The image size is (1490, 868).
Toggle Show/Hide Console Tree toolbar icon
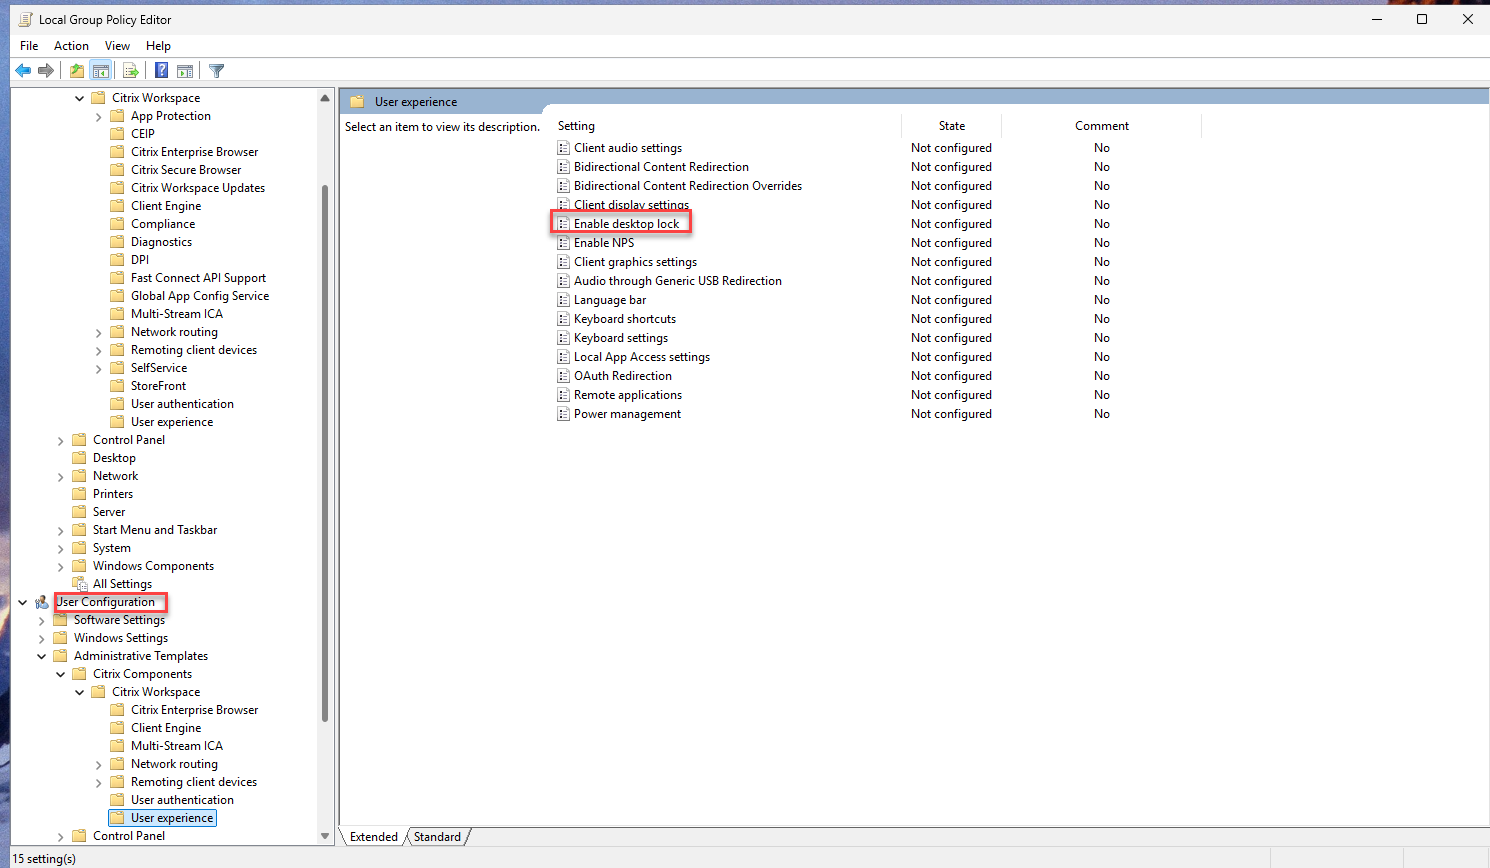[100, 70]
